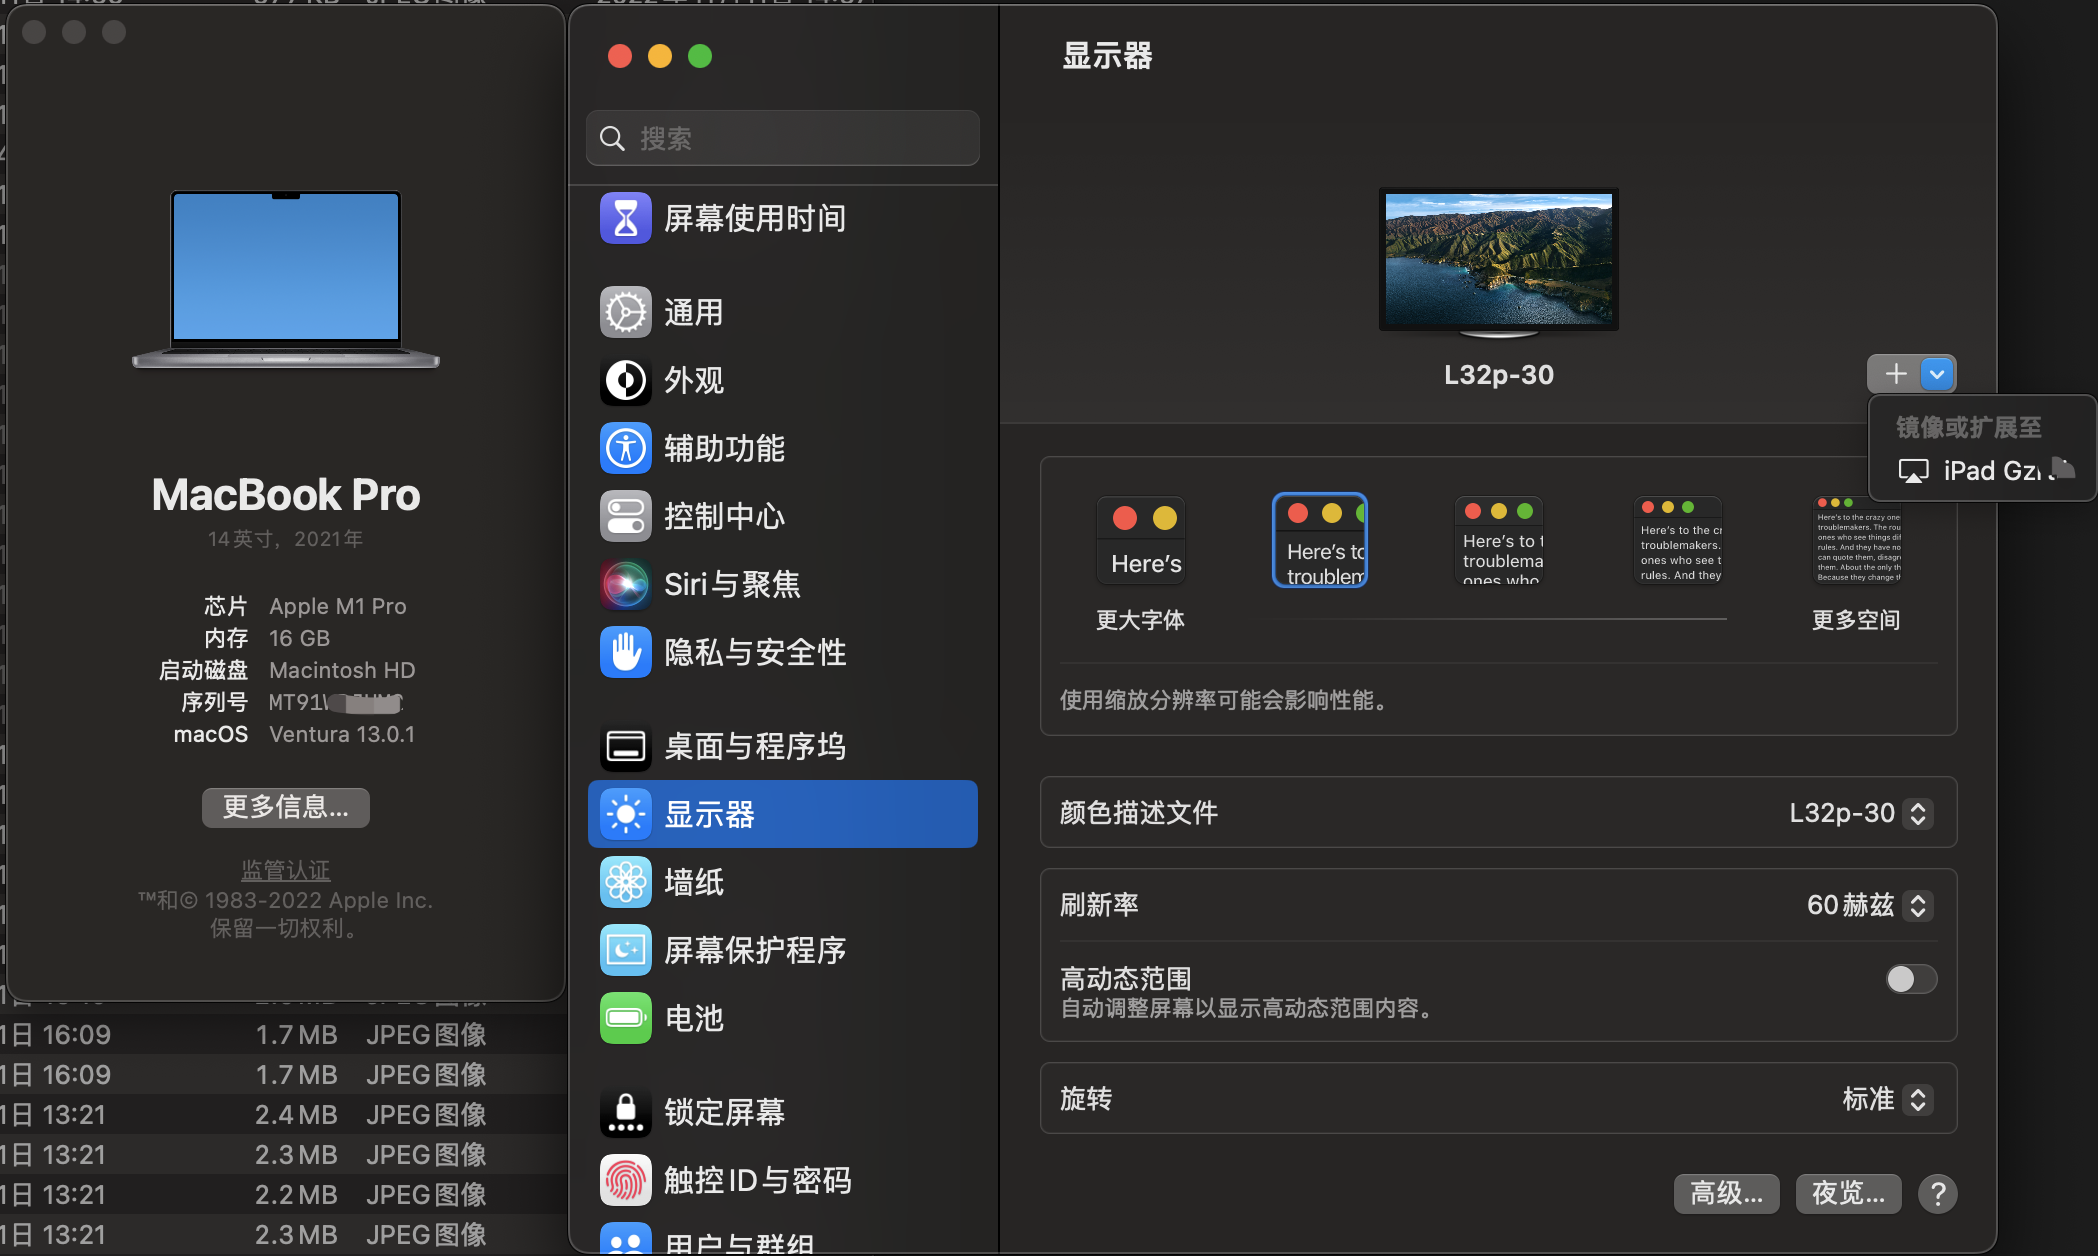Viewport: 2098px width, 1256px height.
Task: Click the 高级... button
Action: pyautogui.click(x=1726, y=1193)
